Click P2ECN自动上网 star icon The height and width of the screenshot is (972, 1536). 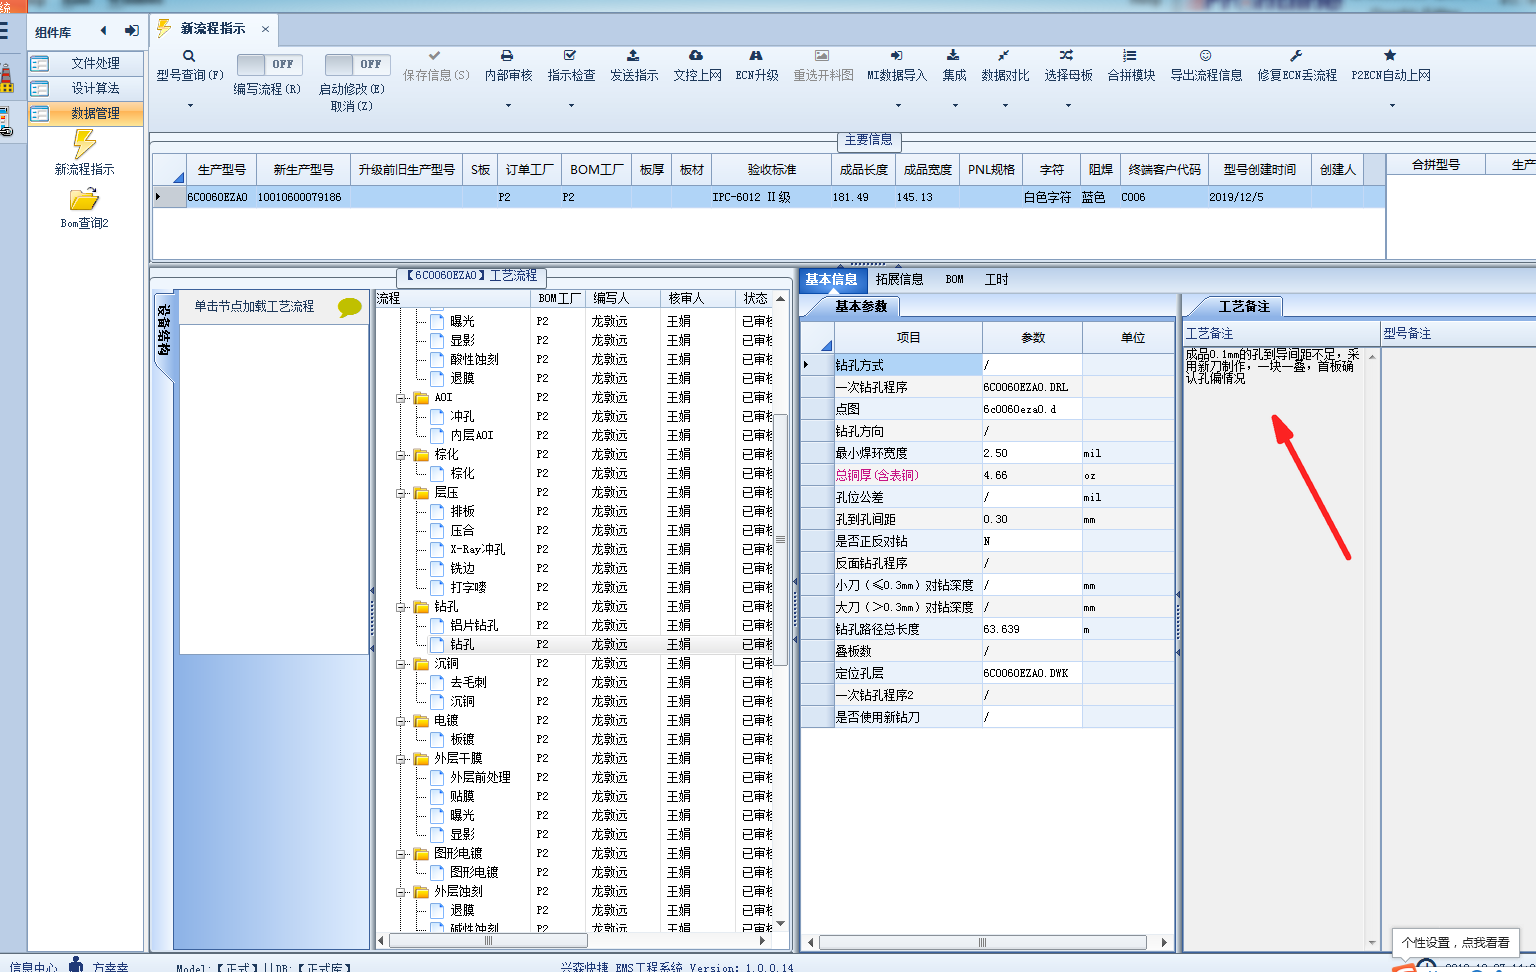coord(1390,56)
